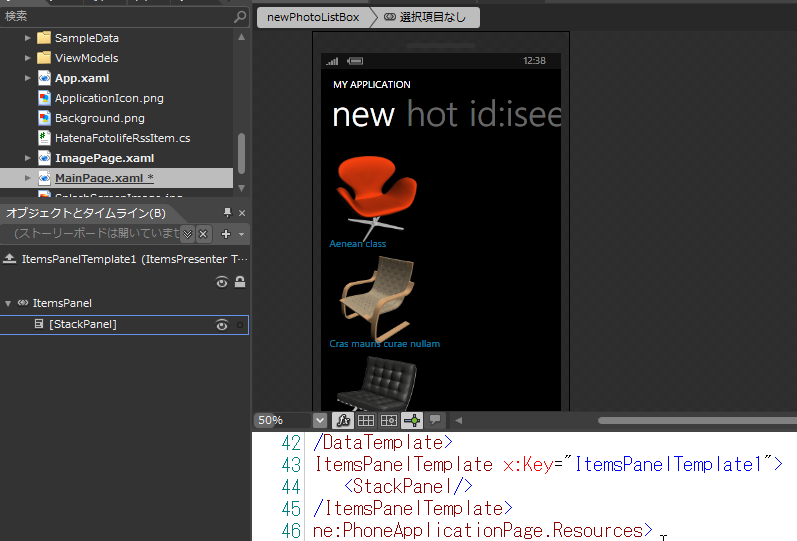Toggle lock-all header icon
The image size is (797, 541).
click(240, 282)
